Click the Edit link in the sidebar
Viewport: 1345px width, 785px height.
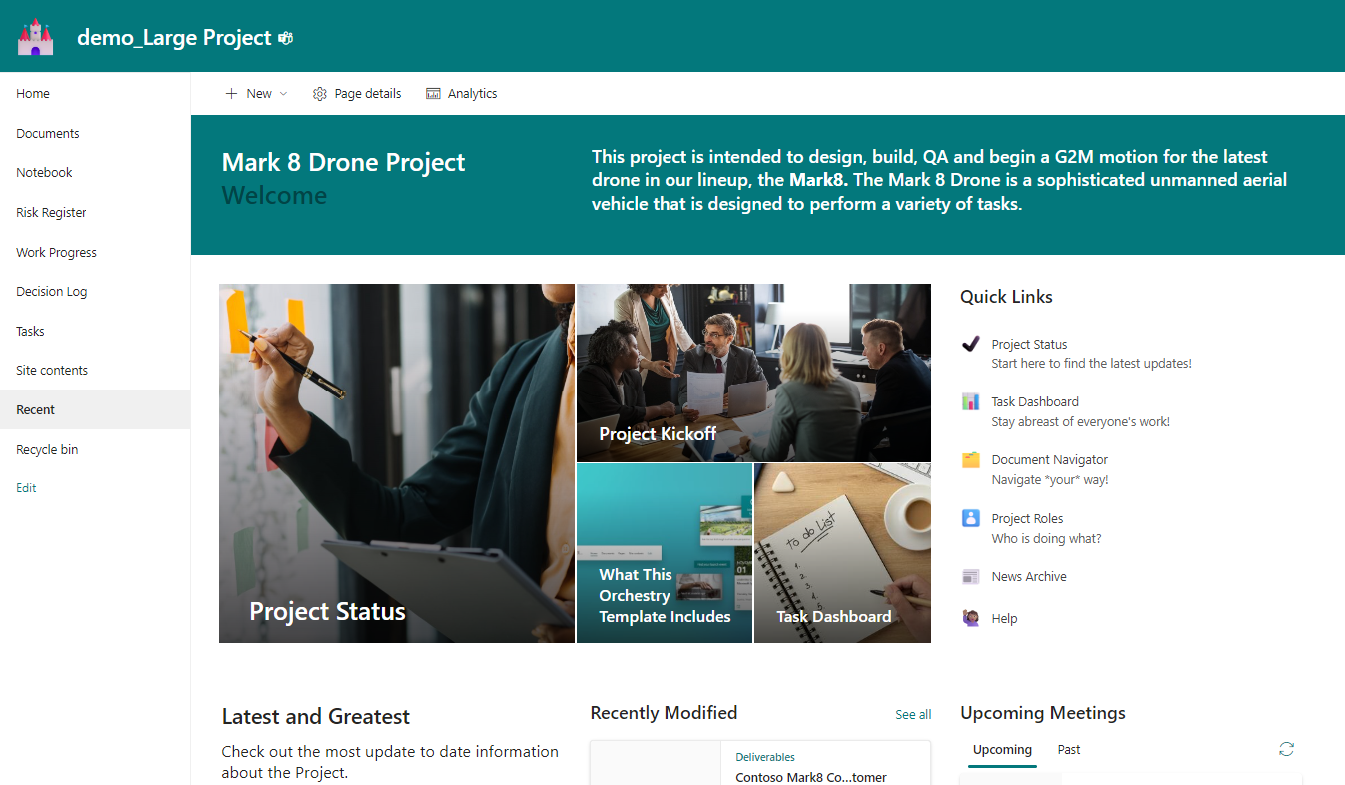(x=25, y=487)
